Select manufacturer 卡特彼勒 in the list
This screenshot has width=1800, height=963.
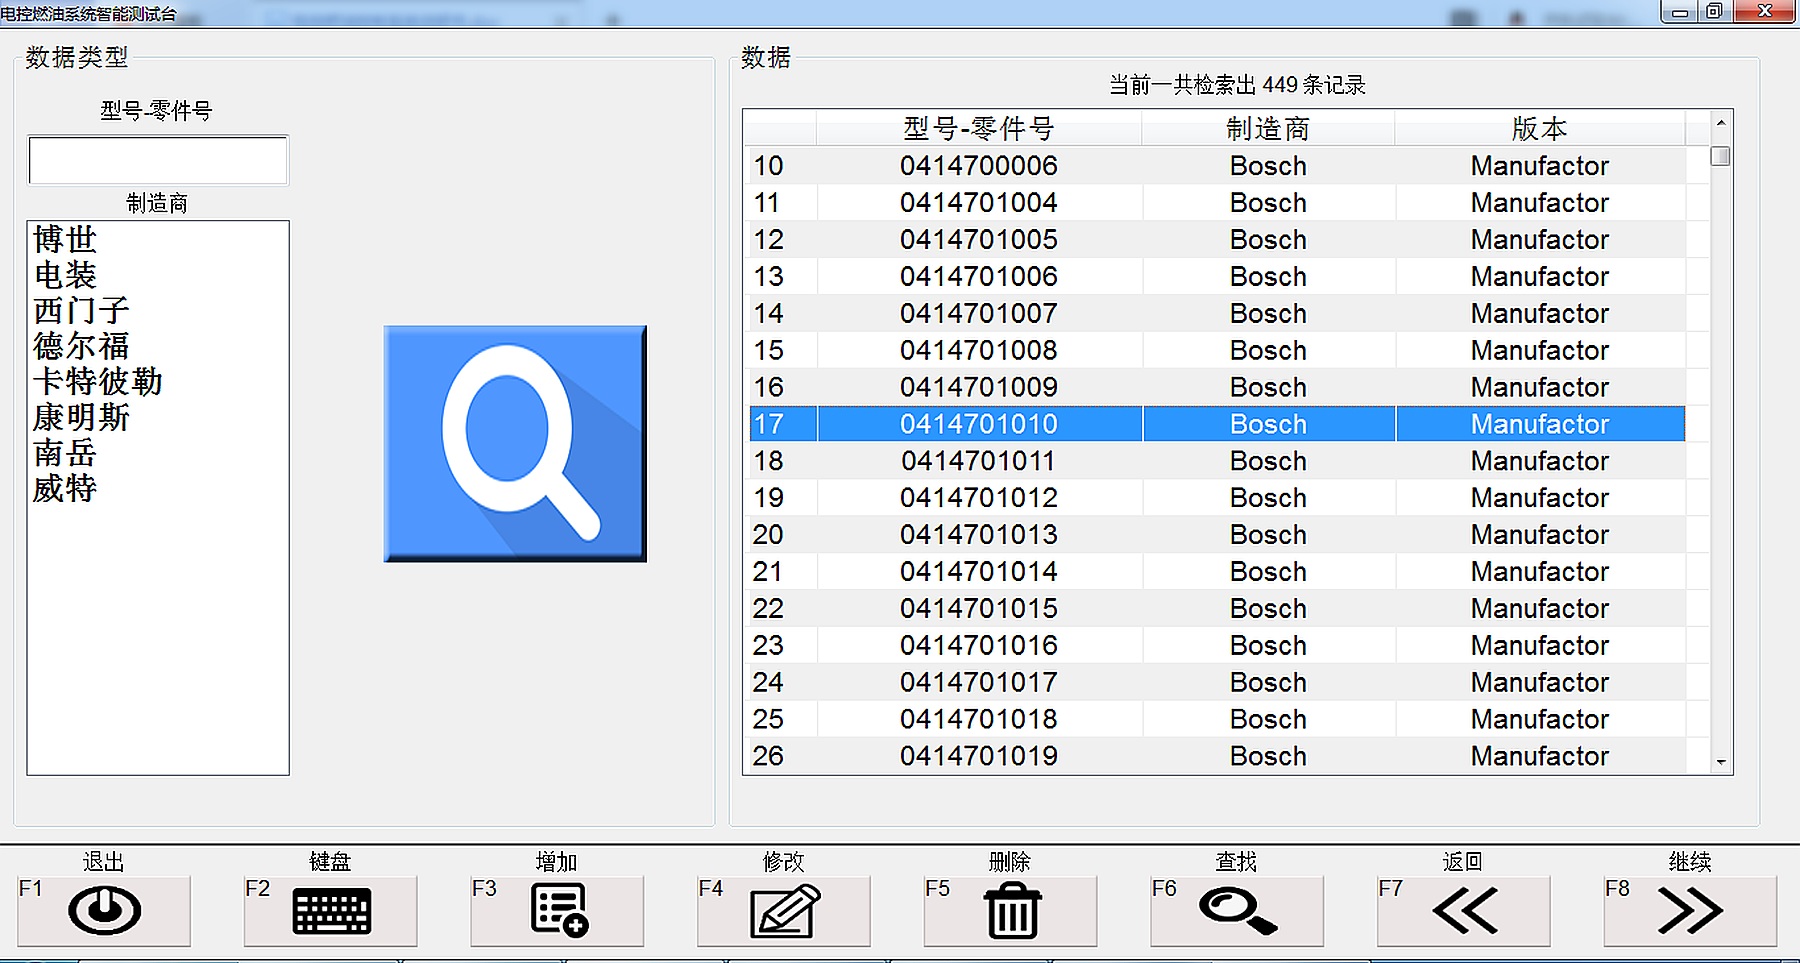coord(97,381)
